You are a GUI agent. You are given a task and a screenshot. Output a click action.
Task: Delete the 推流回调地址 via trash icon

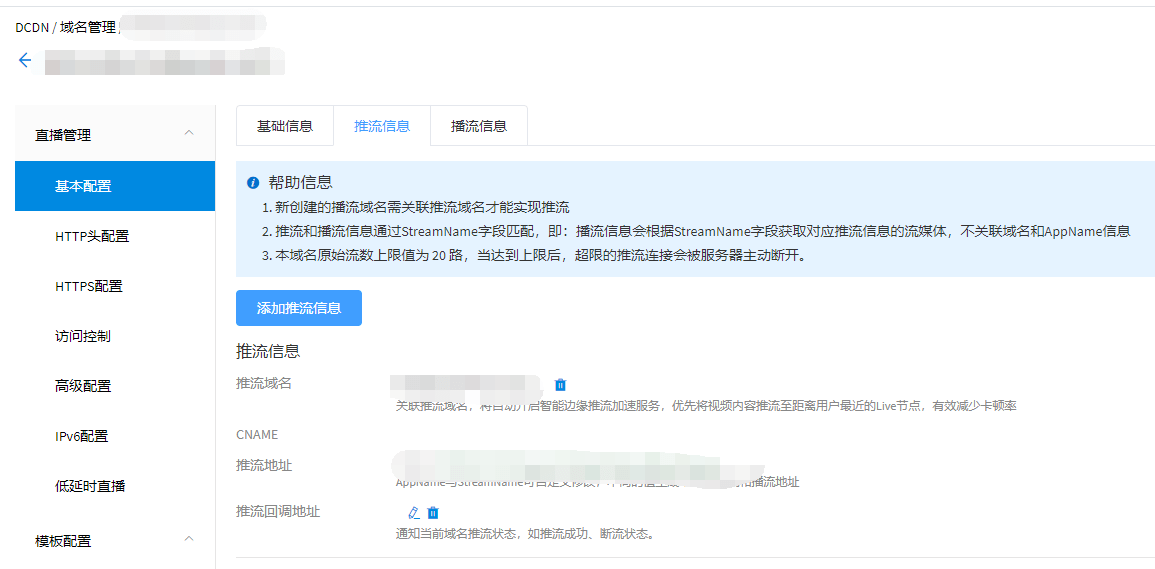pyautogui.click(x=433, y=512)
